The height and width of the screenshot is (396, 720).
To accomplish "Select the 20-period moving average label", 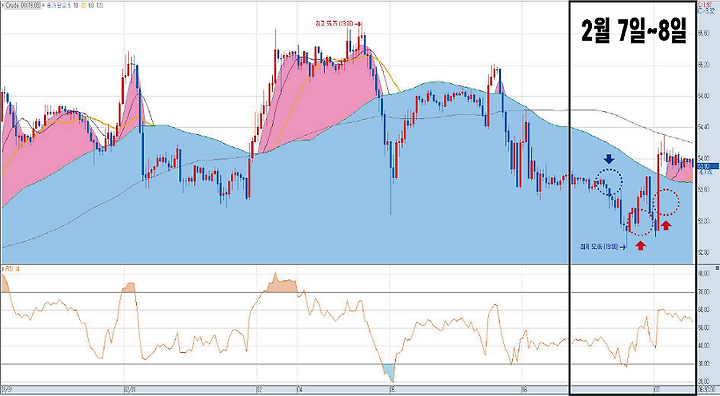I will pos(84,6).
